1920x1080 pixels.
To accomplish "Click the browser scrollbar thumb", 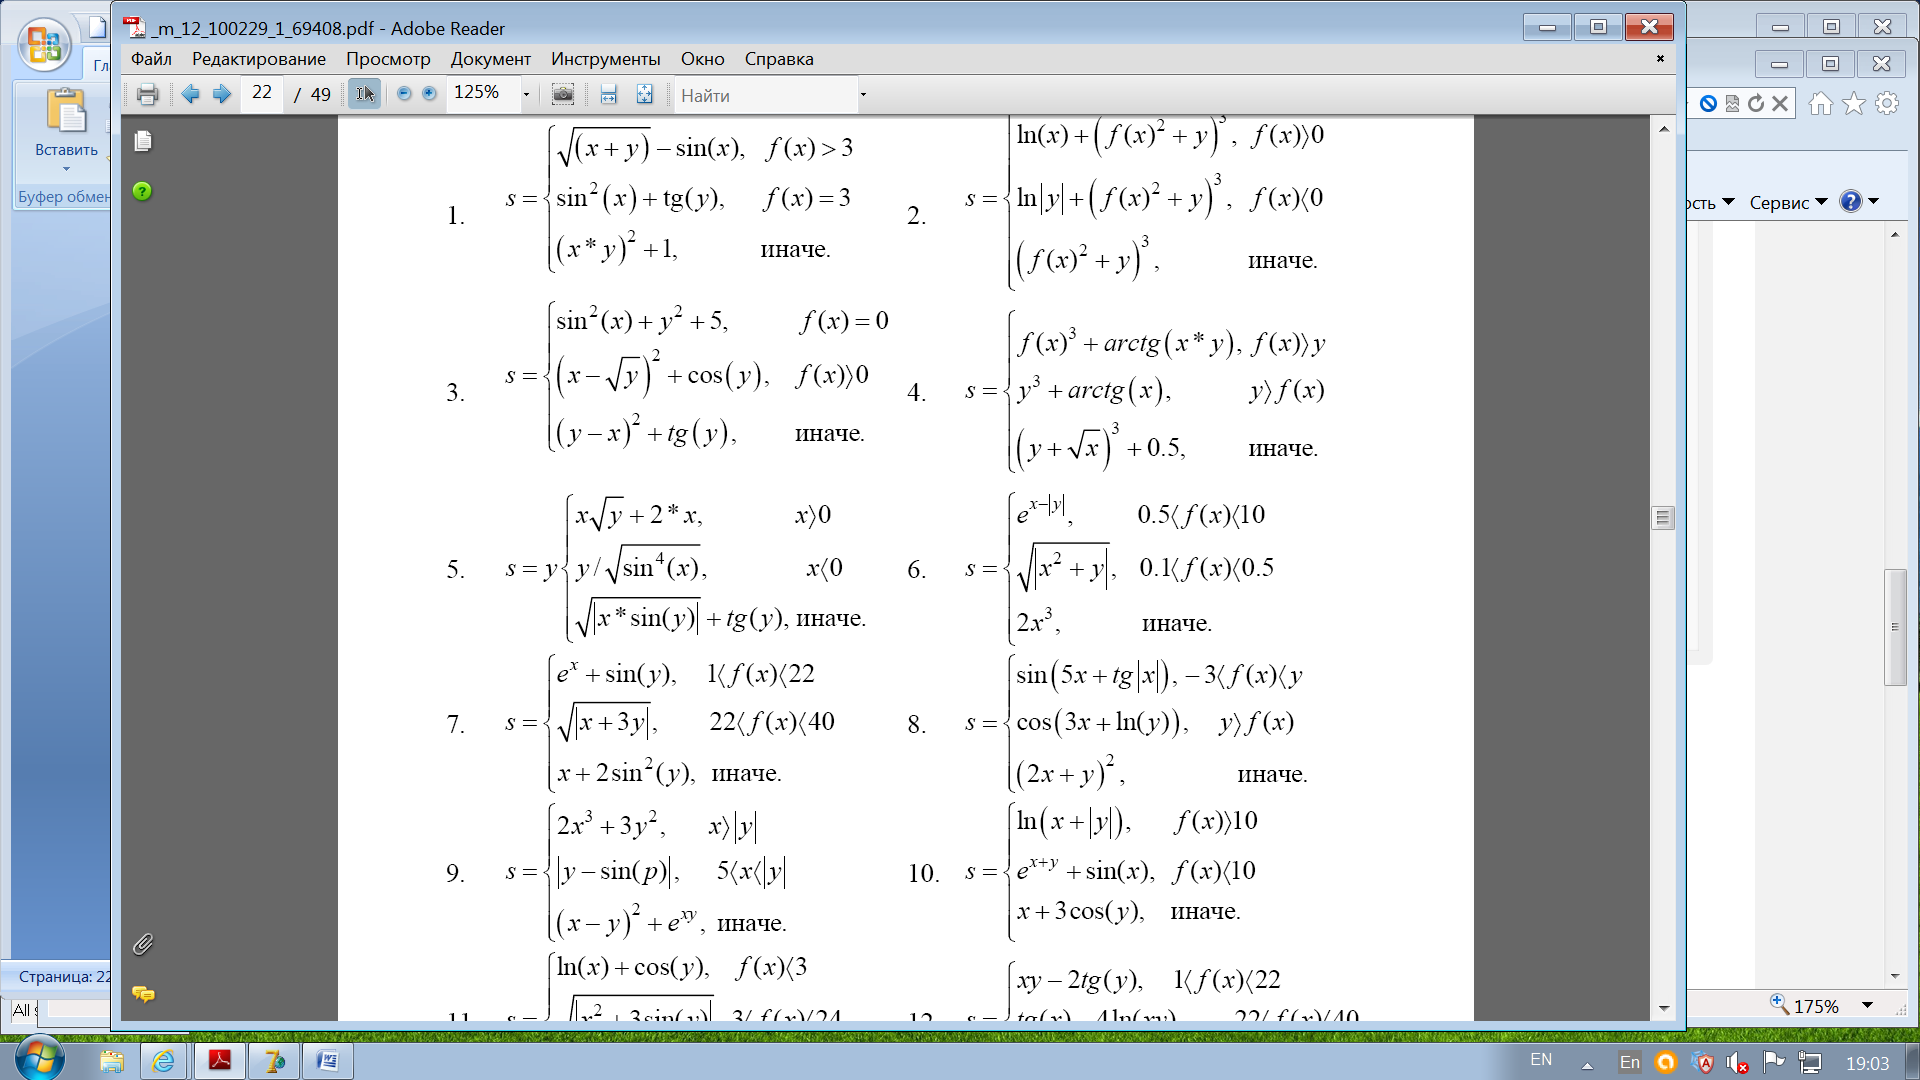I will (1895, 627).
